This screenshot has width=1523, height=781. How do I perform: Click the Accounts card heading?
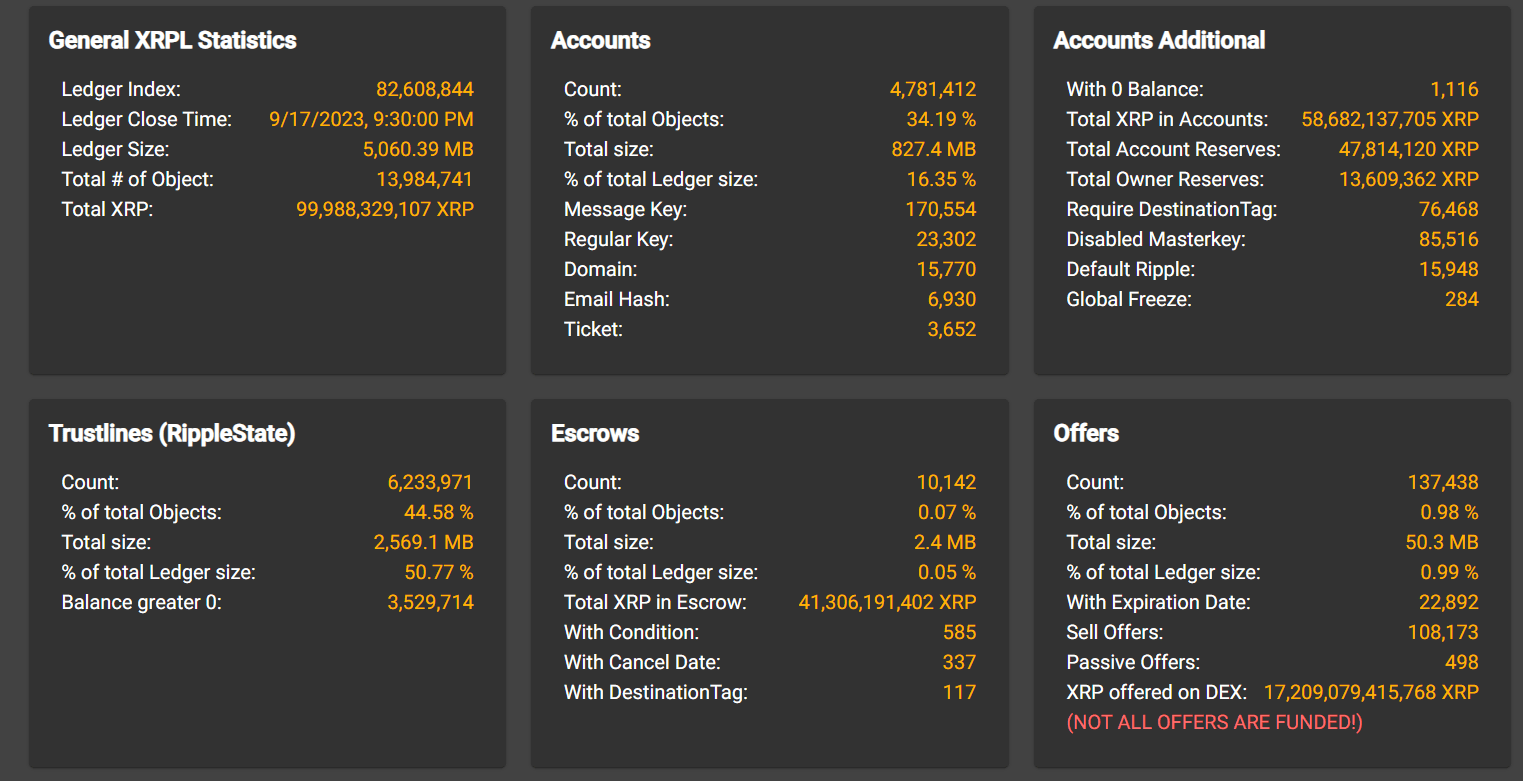(x=601, y=40)
